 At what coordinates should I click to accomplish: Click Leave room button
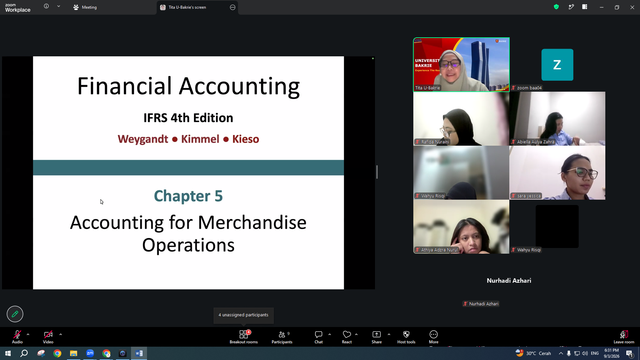pyautogui.click(x=624, y=337)
